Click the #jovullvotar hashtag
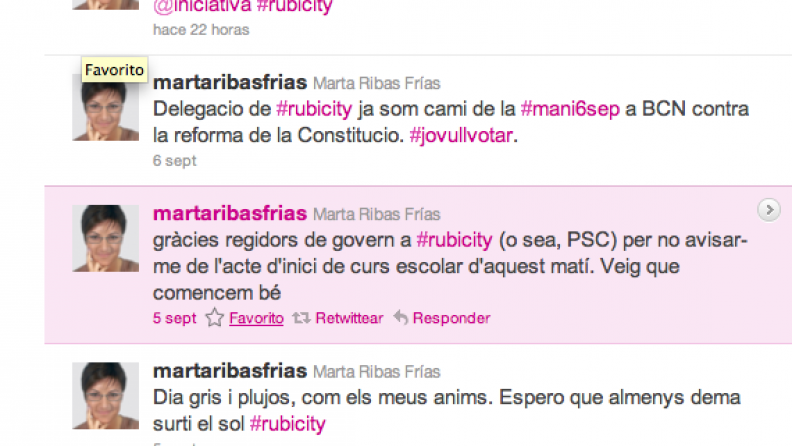Viewport: 792px width, 446px height. pos(461,135)
